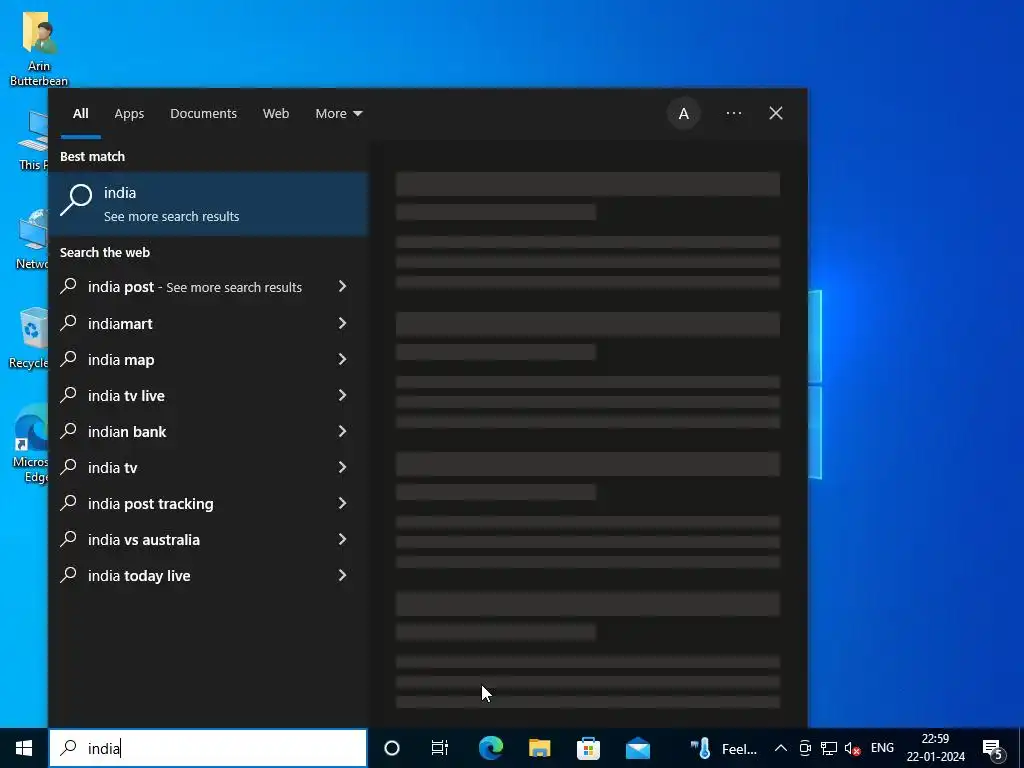The width and height of the screenshot is (1024, 768).
Task: Expand the india map suggestion chevron
Action: [342, 359]
